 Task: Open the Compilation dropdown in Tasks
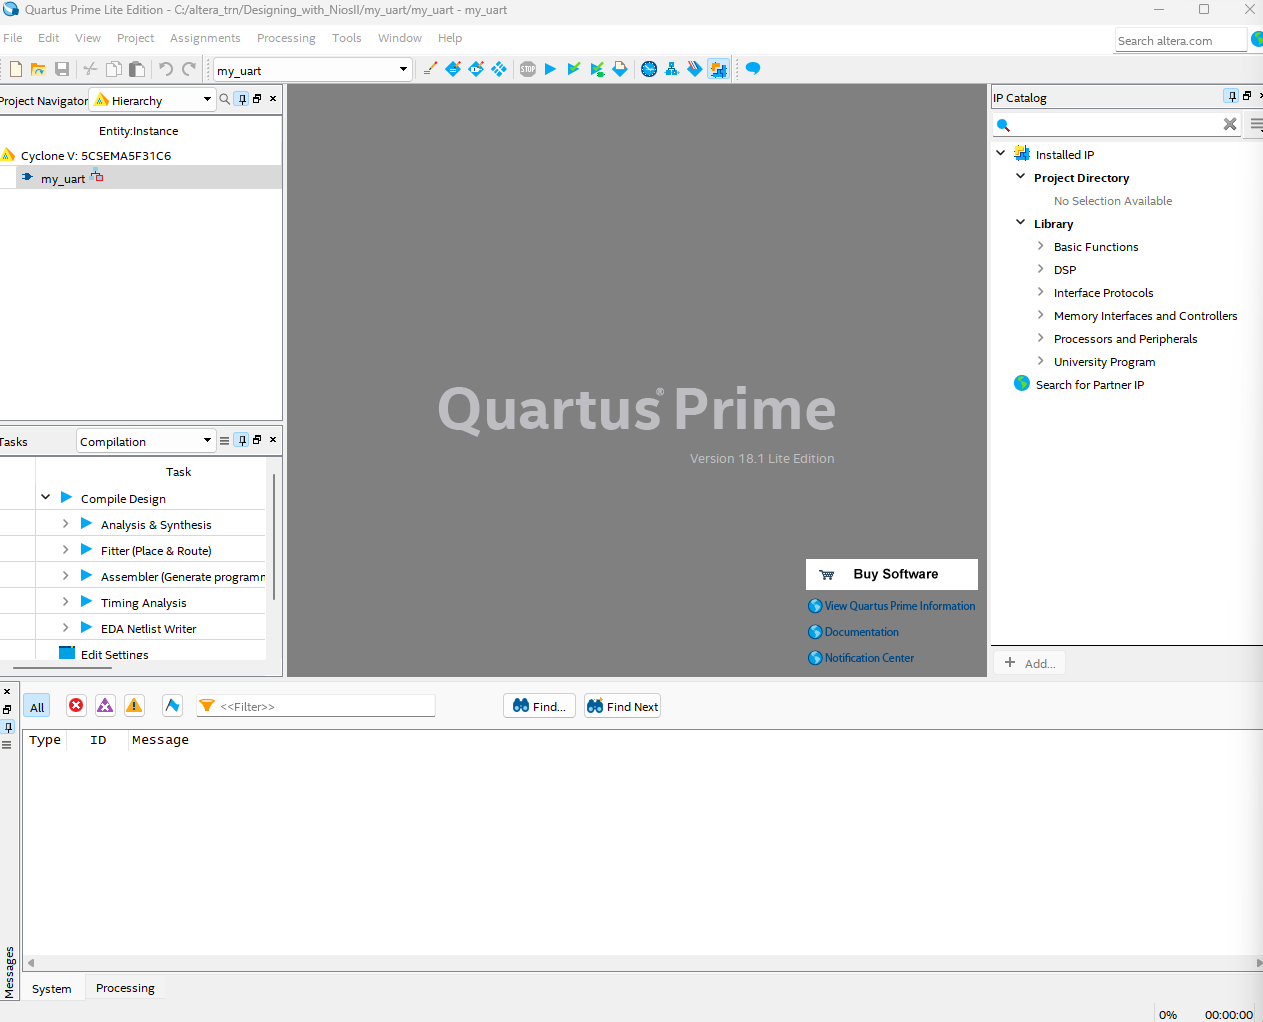146,441
